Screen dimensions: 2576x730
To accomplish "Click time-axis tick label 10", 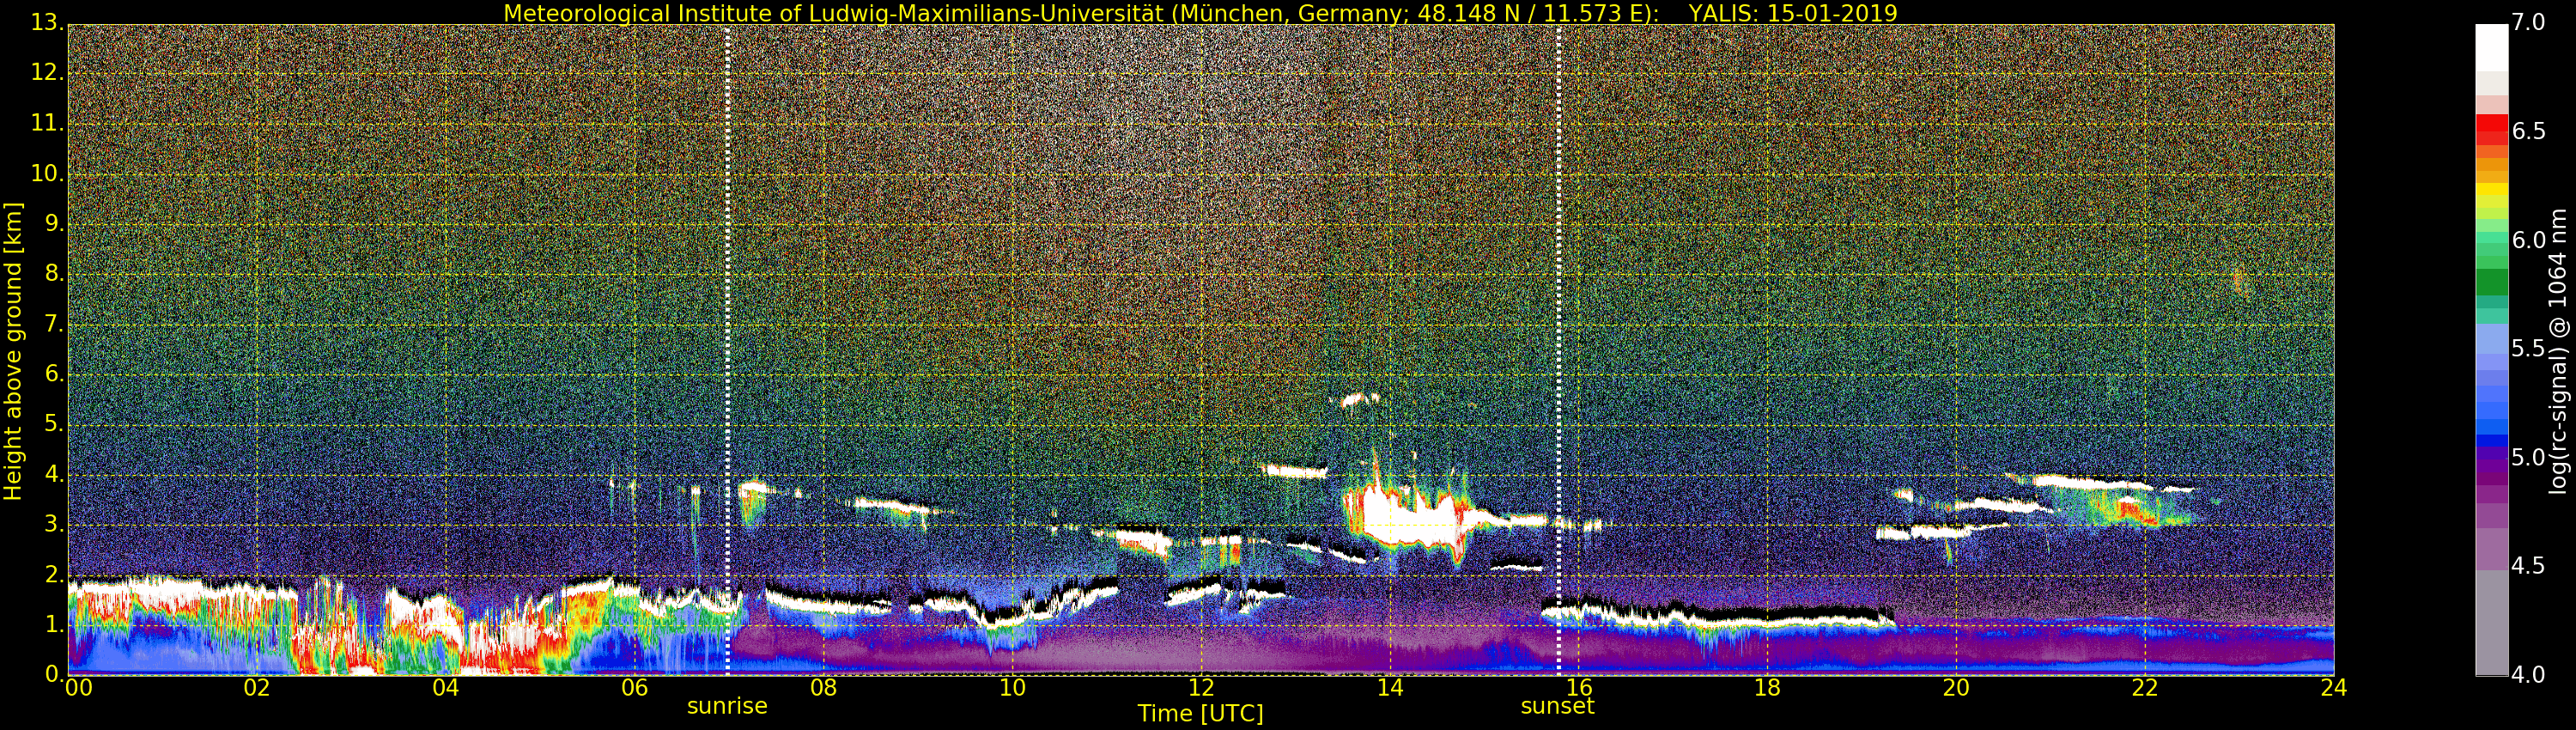I will pyautogui.click(x=1012, y=688).
